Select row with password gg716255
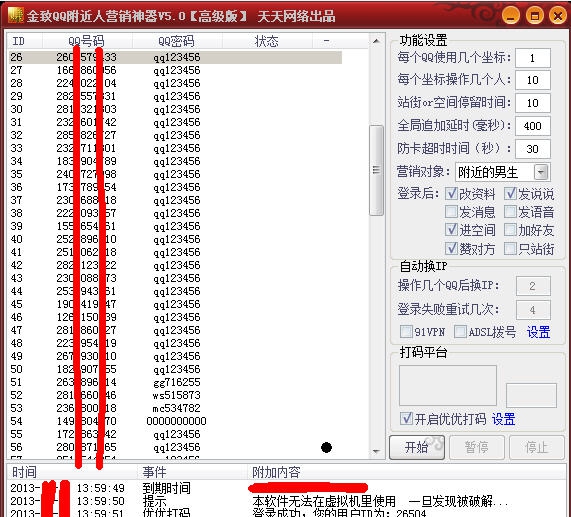 tap(175, 382)
